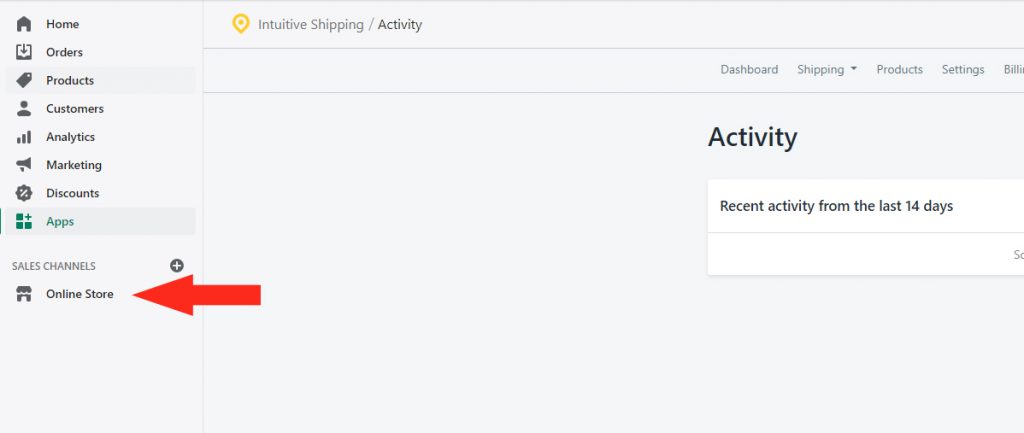The height and width of the screenshot is (433, 1024).
Task: Click the Recent activity card header
Action: pyautogui.click(x=866, y=206)
